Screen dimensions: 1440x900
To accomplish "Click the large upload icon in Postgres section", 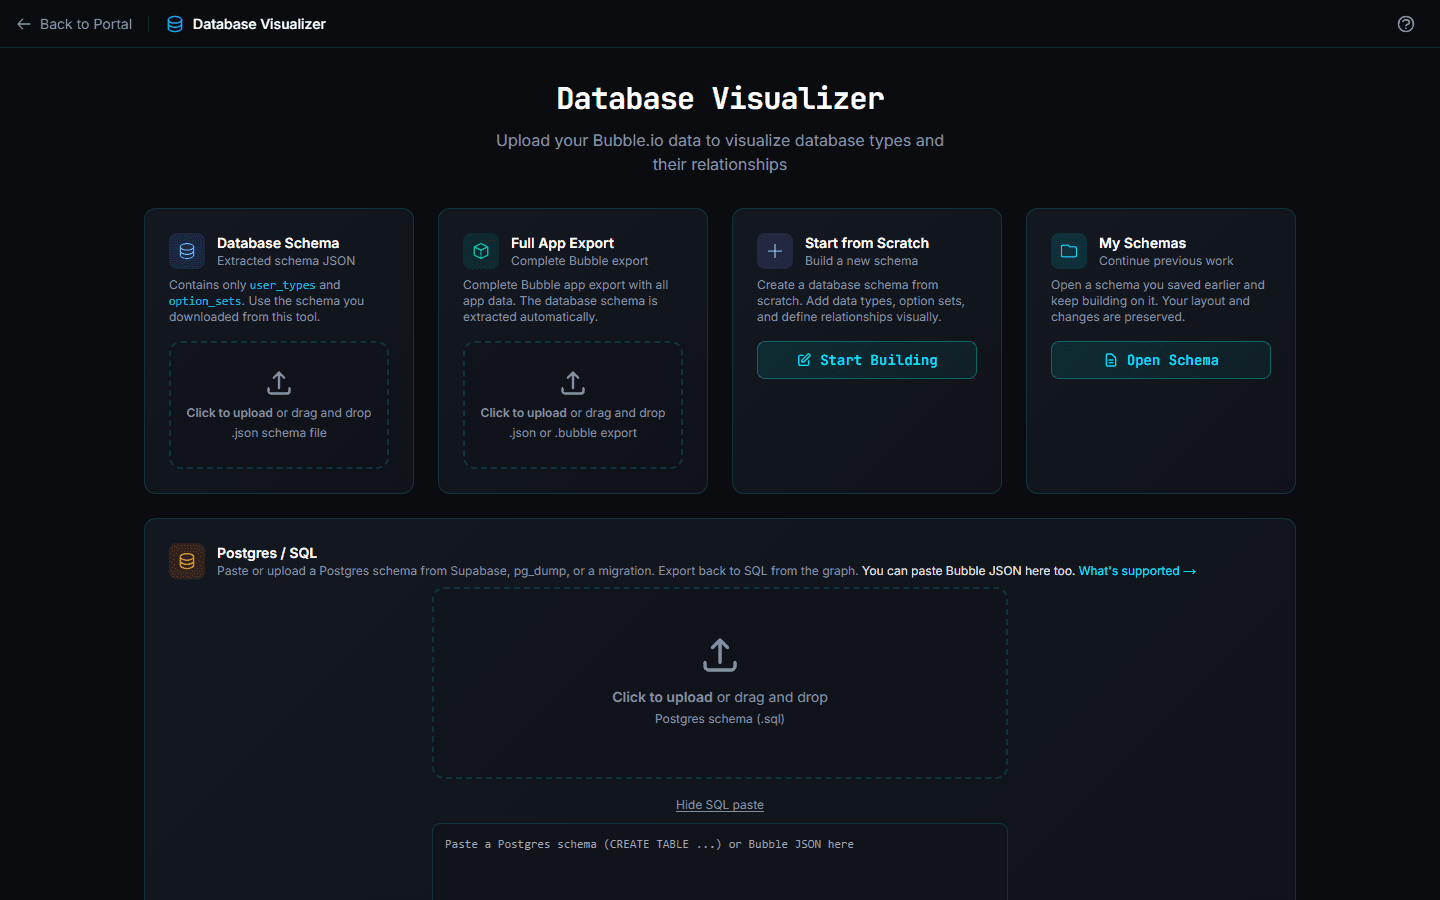I will 720,655.
